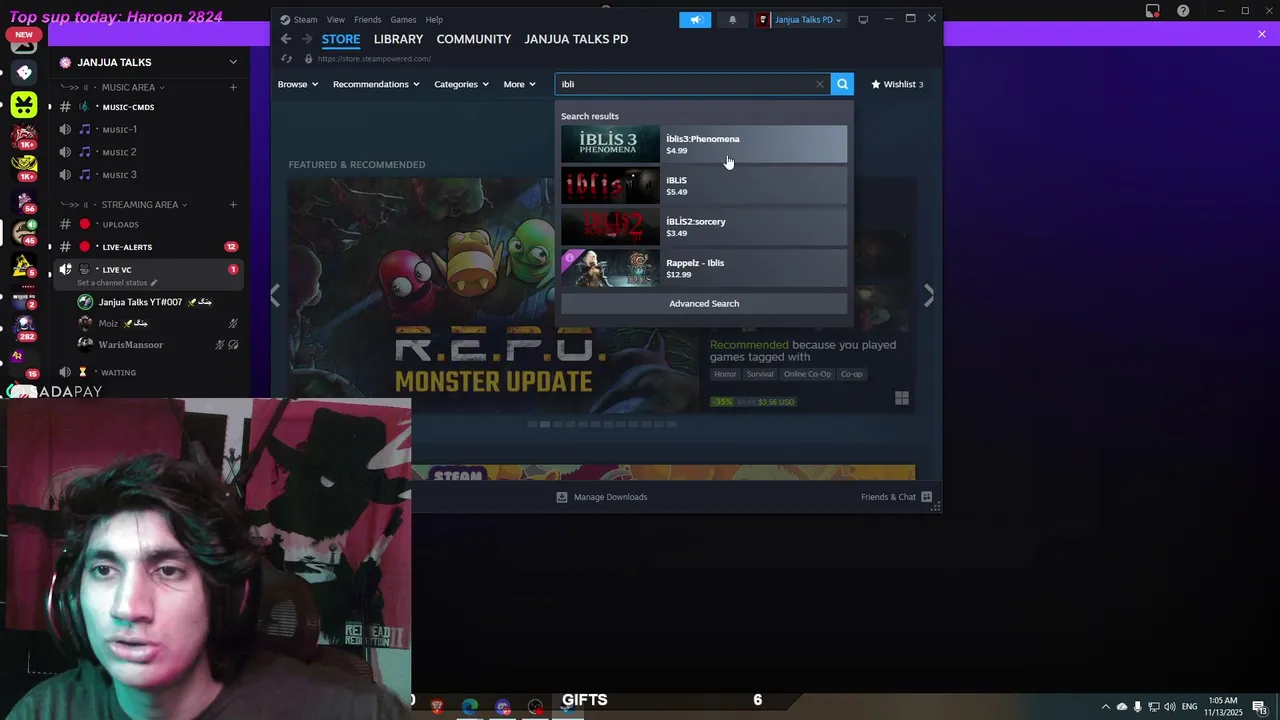Open the More dropdown in store nav

[519, 84]
